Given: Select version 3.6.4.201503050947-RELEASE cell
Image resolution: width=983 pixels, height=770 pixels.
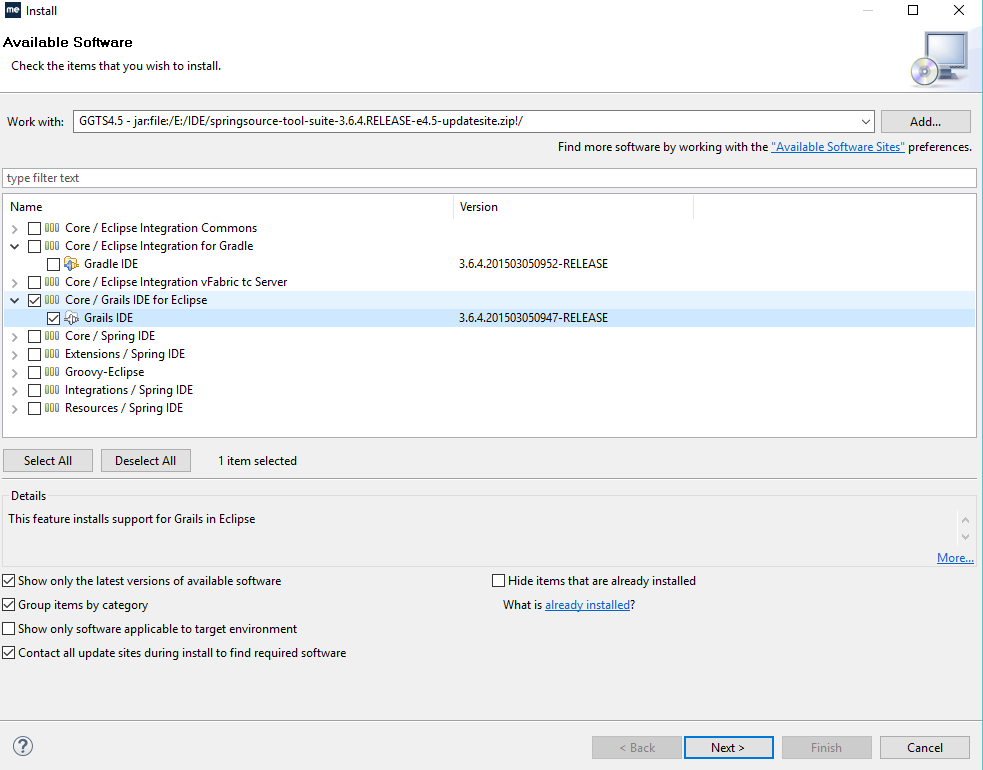Looking at the screenshot, I should 534,318.
